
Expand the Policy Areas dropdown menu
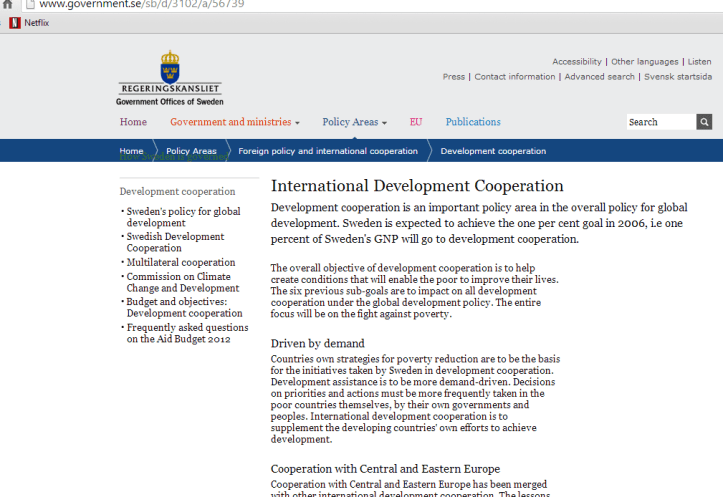[x=354, y=122]
